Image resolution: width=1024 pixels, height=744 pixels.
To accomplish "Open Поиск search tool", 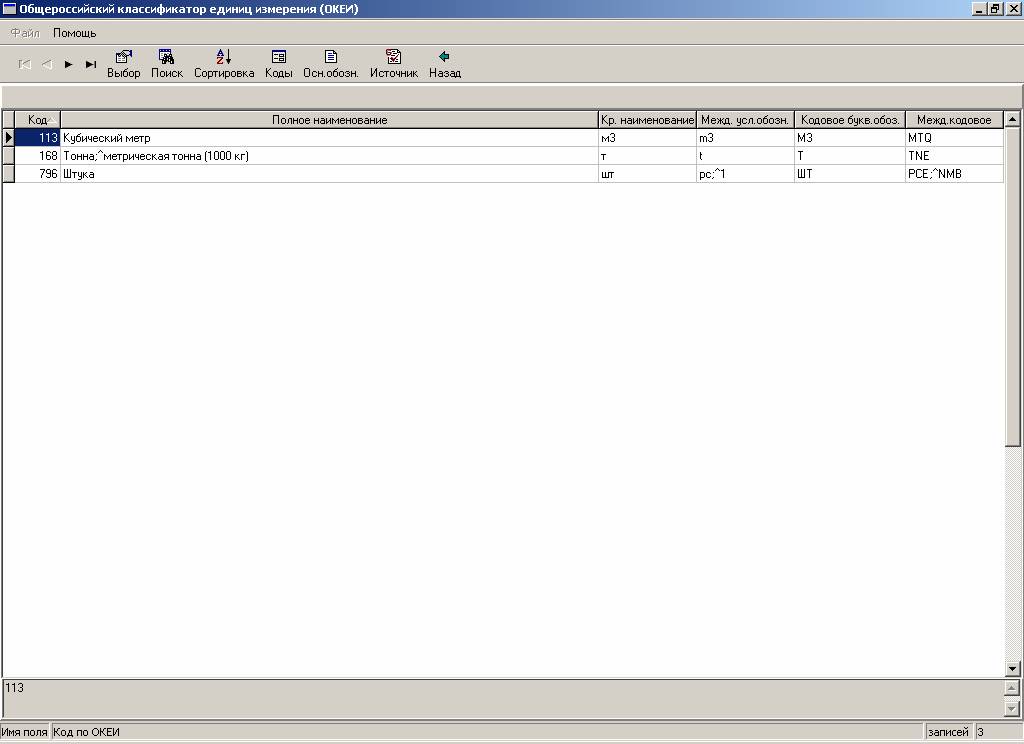I will point(167,64).
